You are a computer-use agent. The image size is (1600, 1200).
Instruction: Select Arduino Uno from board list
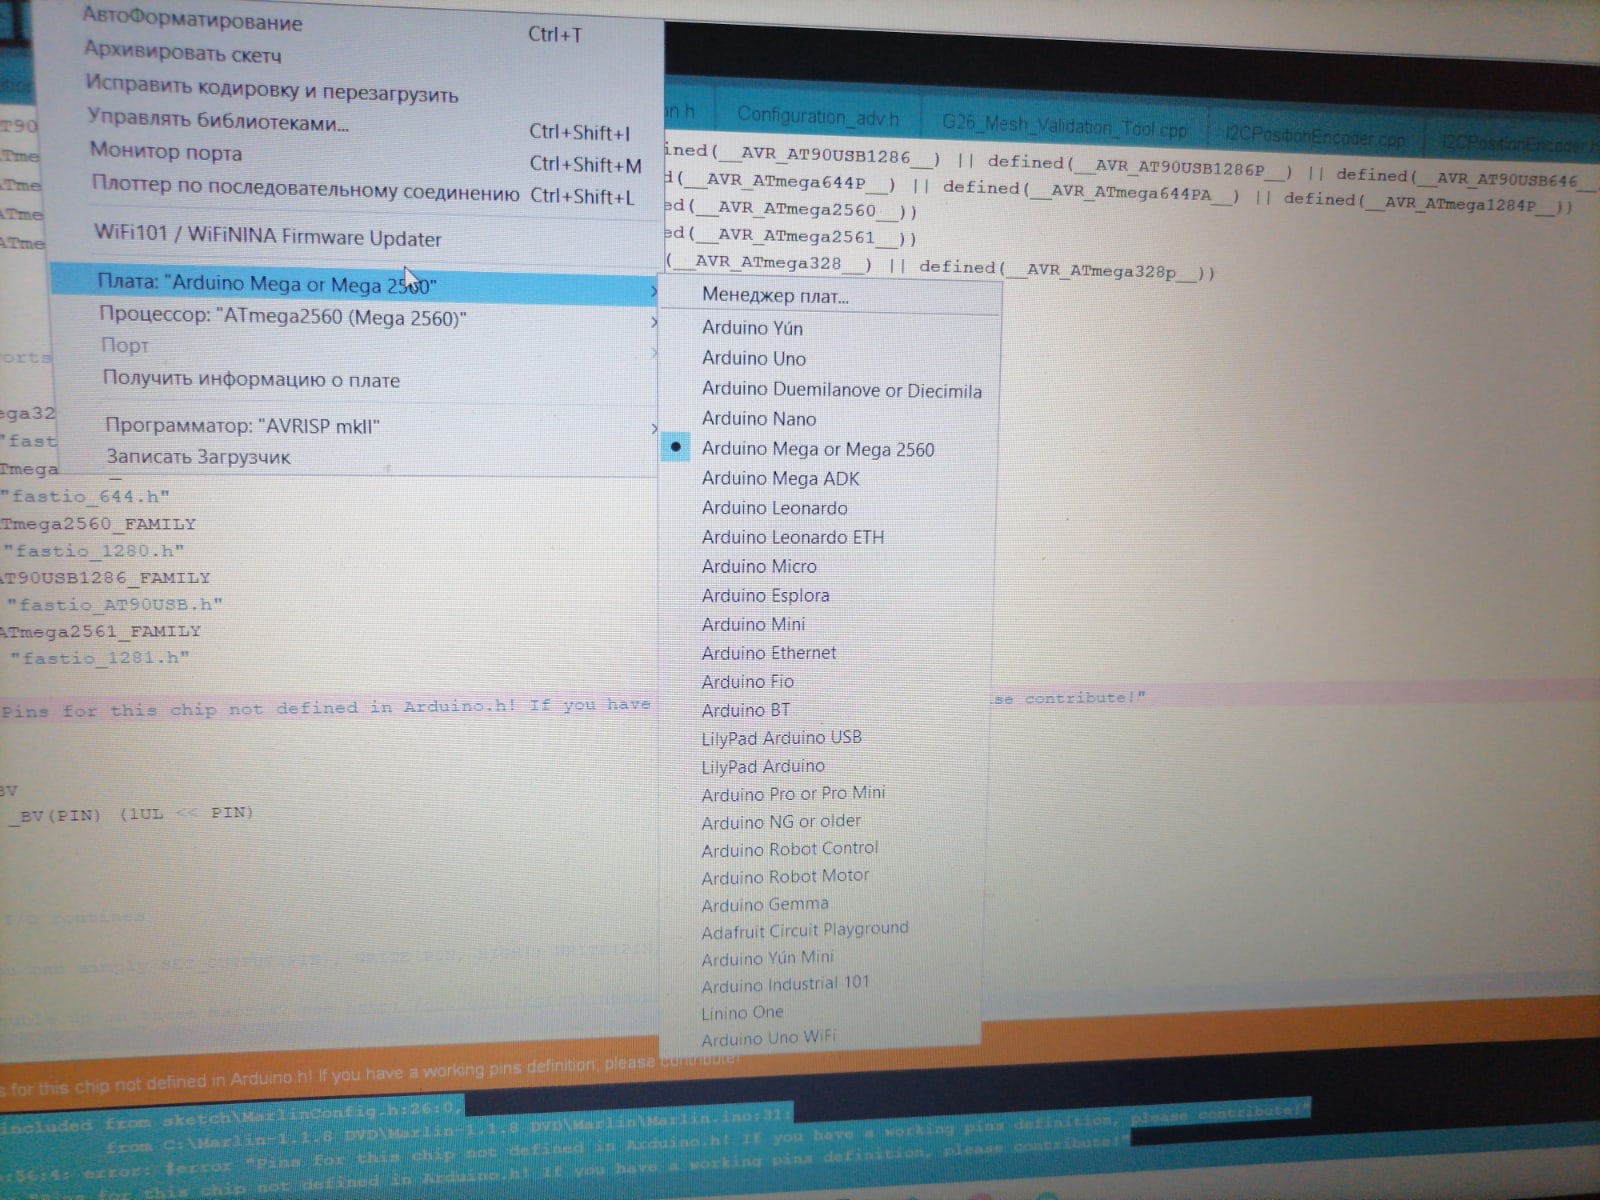[x=753, y=358]
